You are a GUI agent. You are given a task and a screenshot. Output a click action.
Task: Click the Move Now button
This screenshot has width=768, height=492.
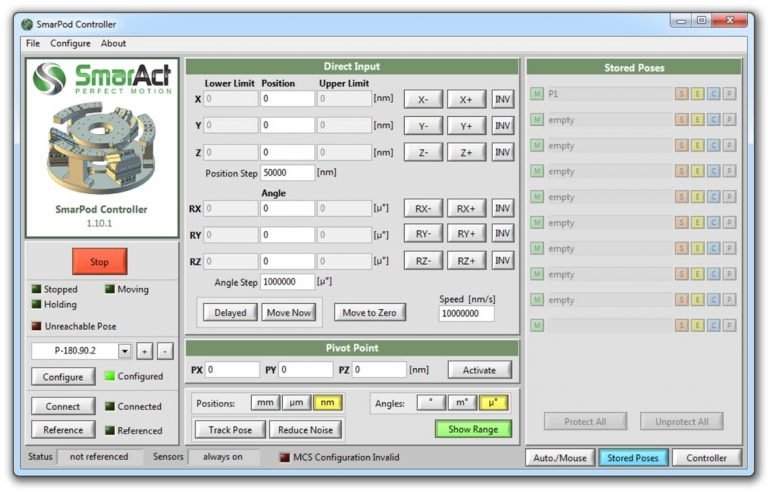click(x=288, y=313)
